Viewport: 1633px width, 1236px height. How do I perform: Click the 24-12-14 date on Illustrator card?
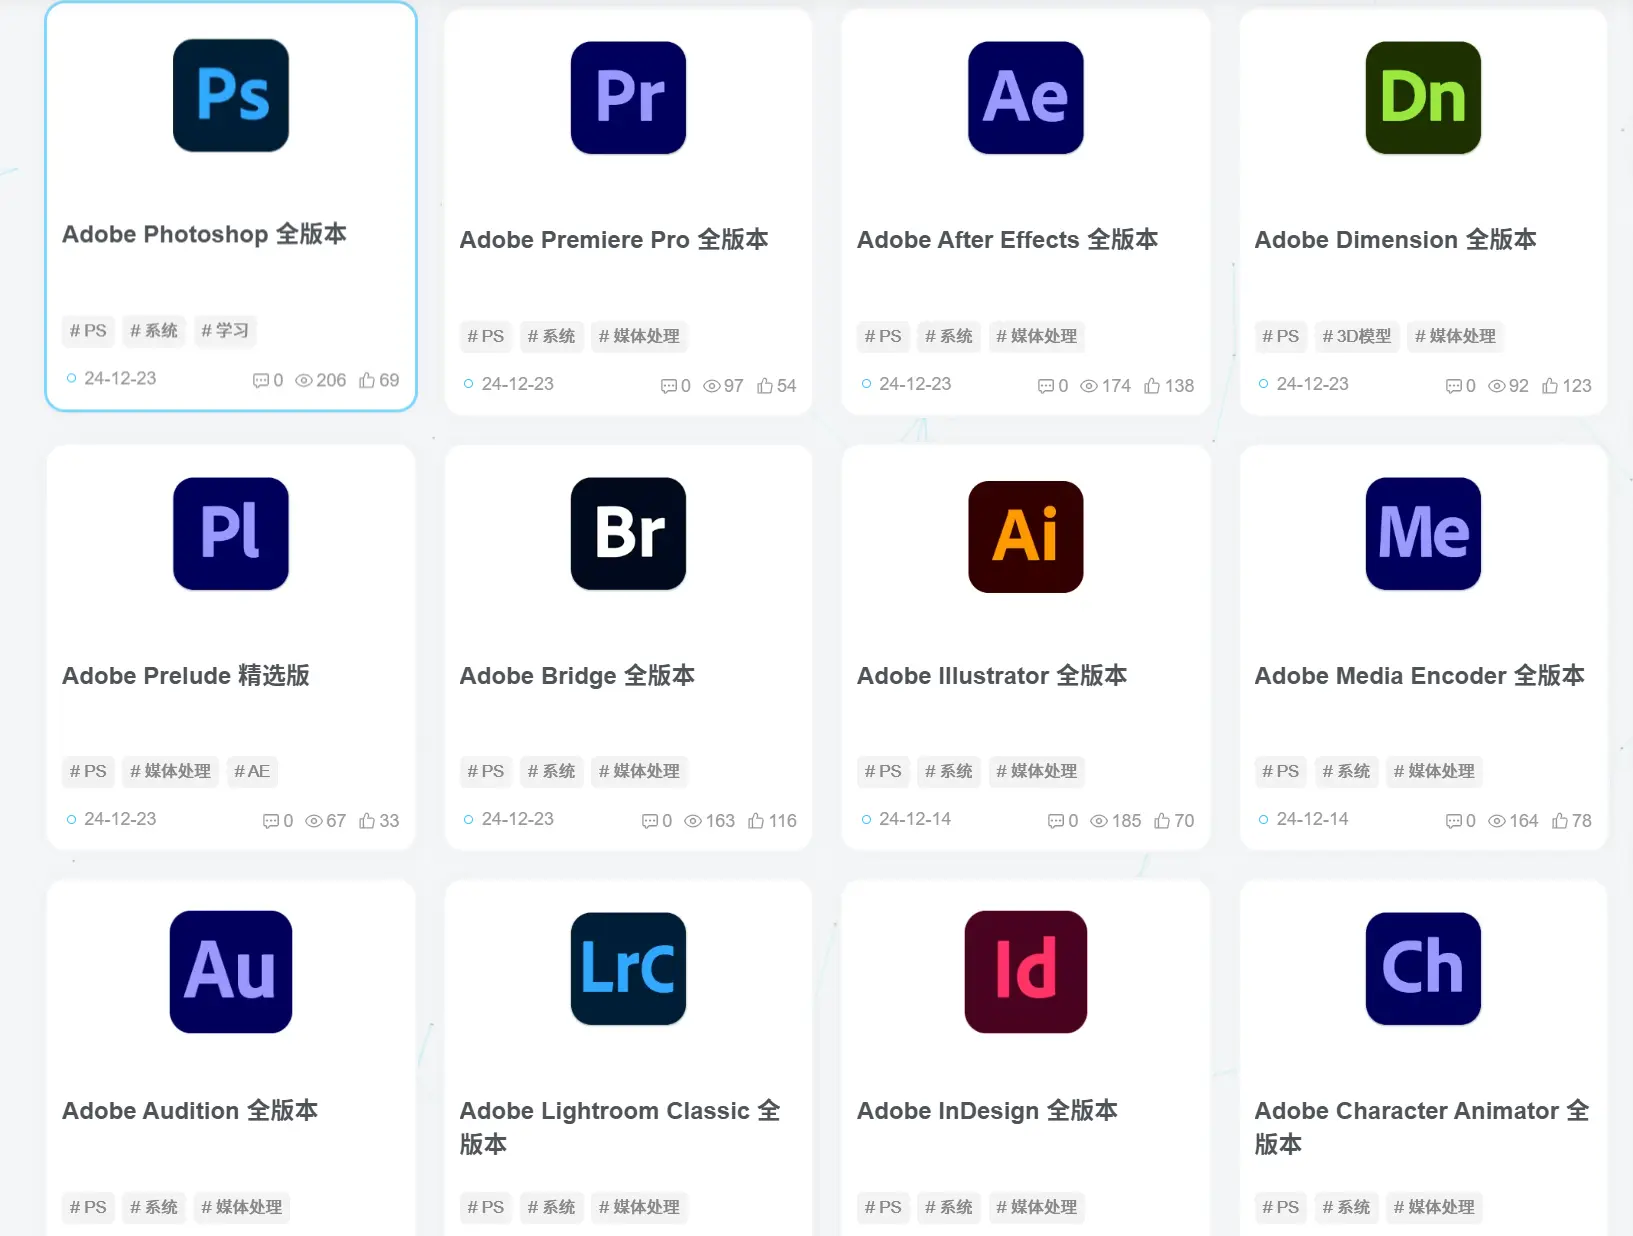tap(915, 819)
